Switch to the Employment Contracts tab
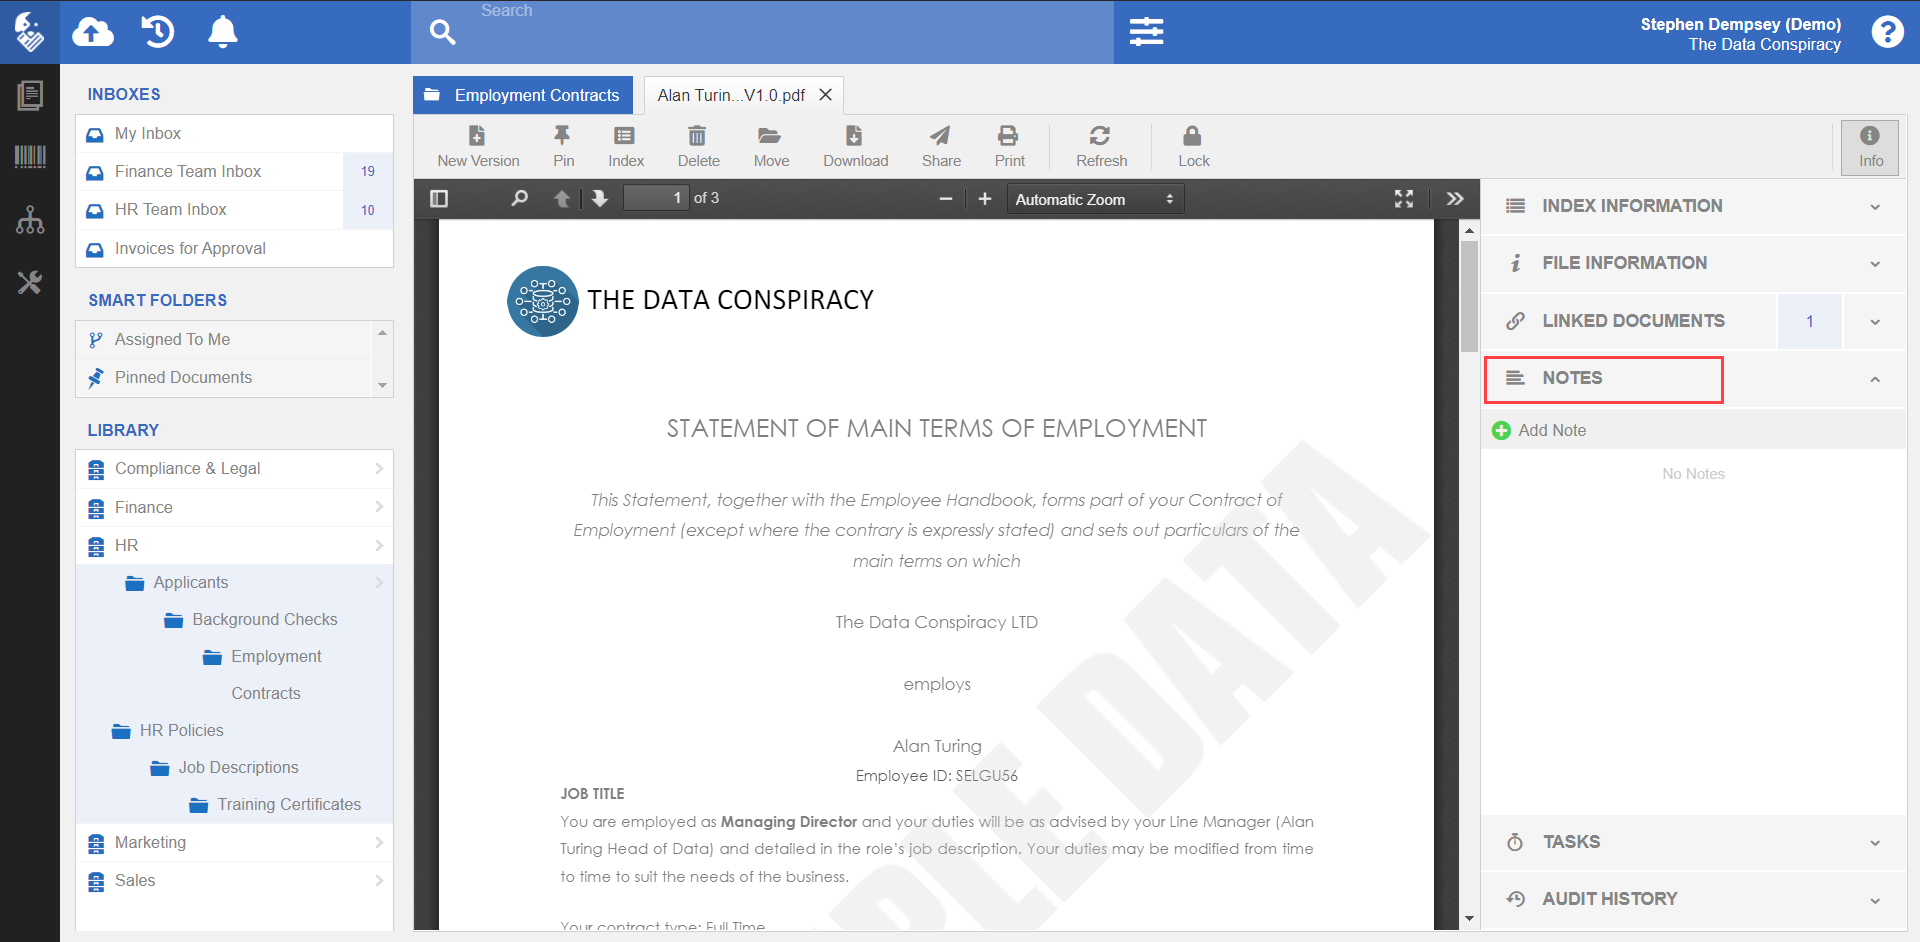The width and height of the screenshot is (1920, 942). 523,95
